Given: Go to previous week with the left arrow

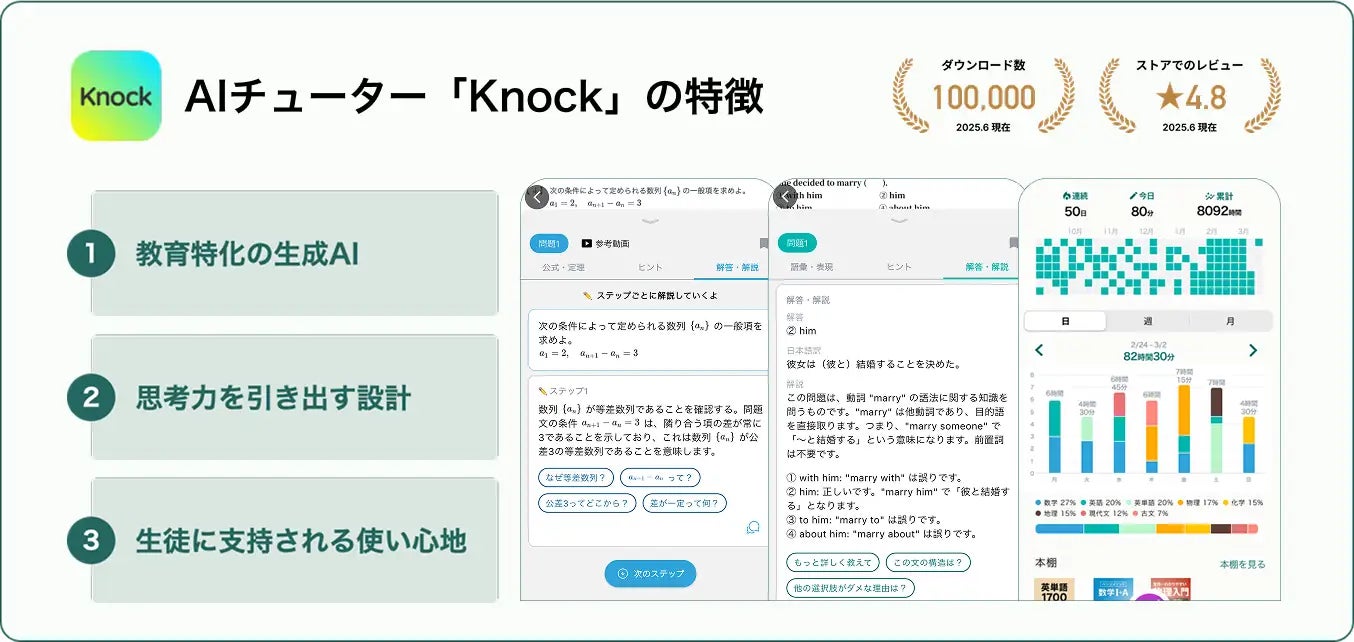Looking at the screenshot, I should point(1039,350).
